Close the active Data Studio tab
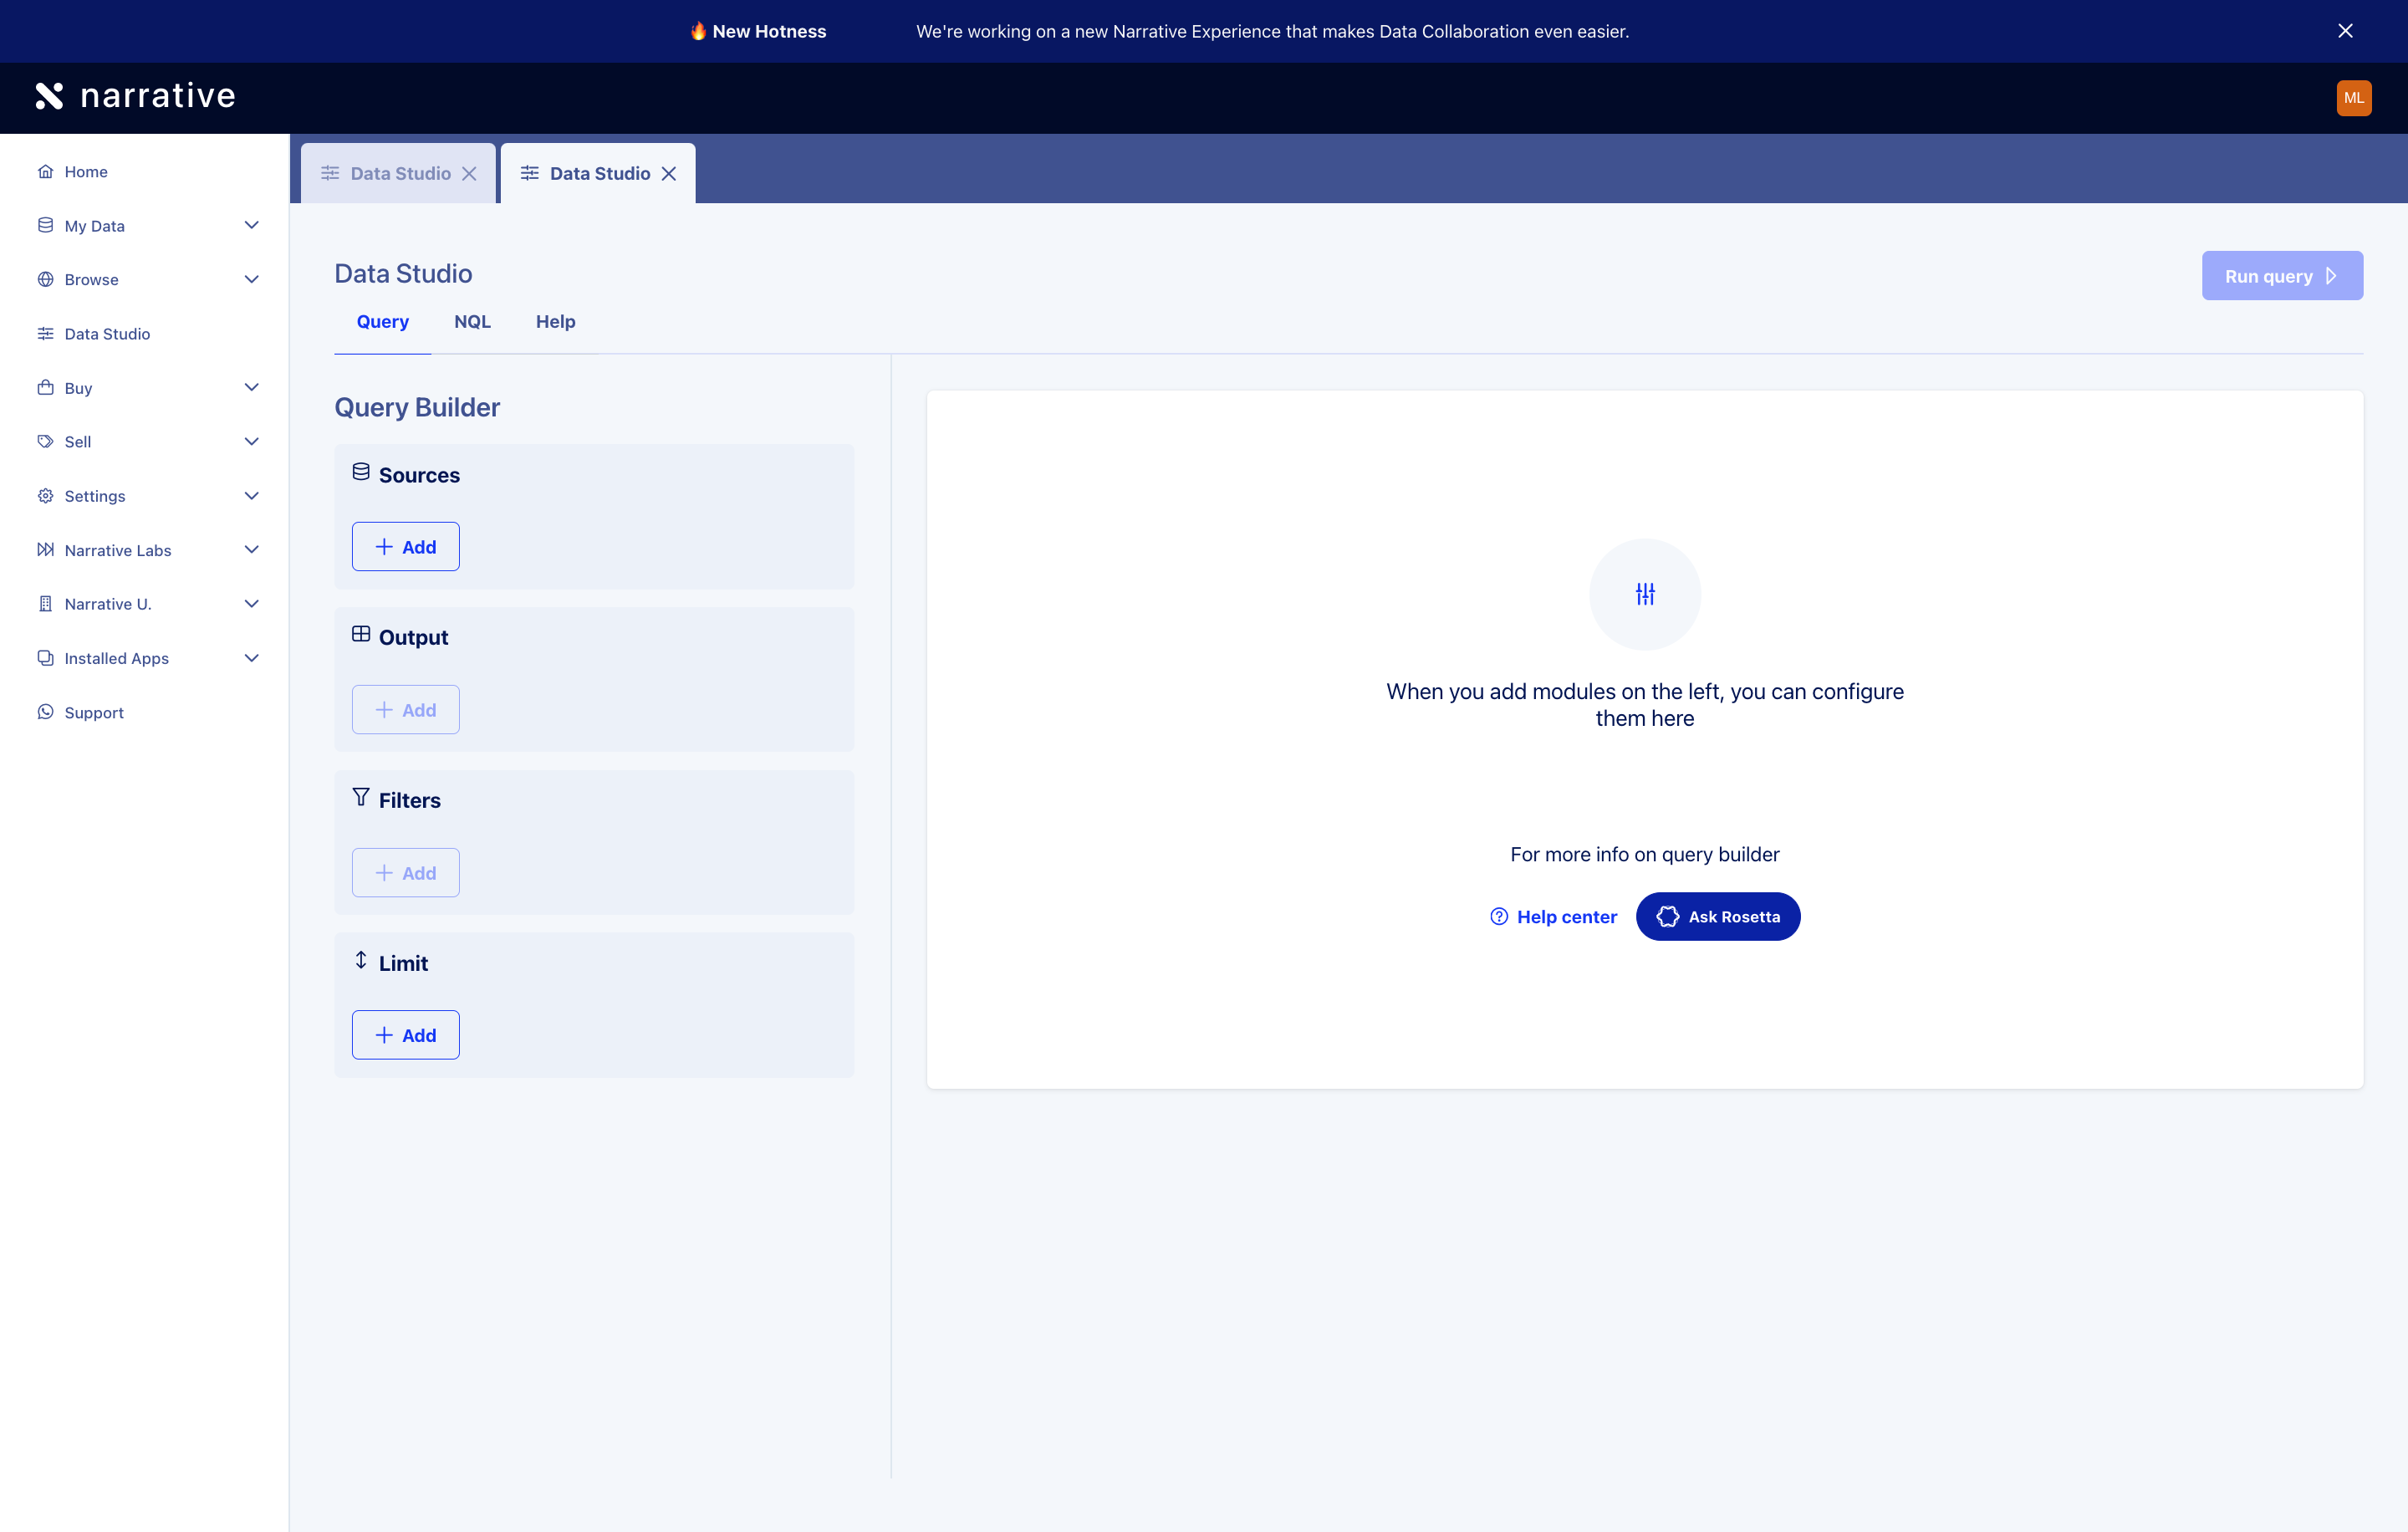 pos(669,173)
